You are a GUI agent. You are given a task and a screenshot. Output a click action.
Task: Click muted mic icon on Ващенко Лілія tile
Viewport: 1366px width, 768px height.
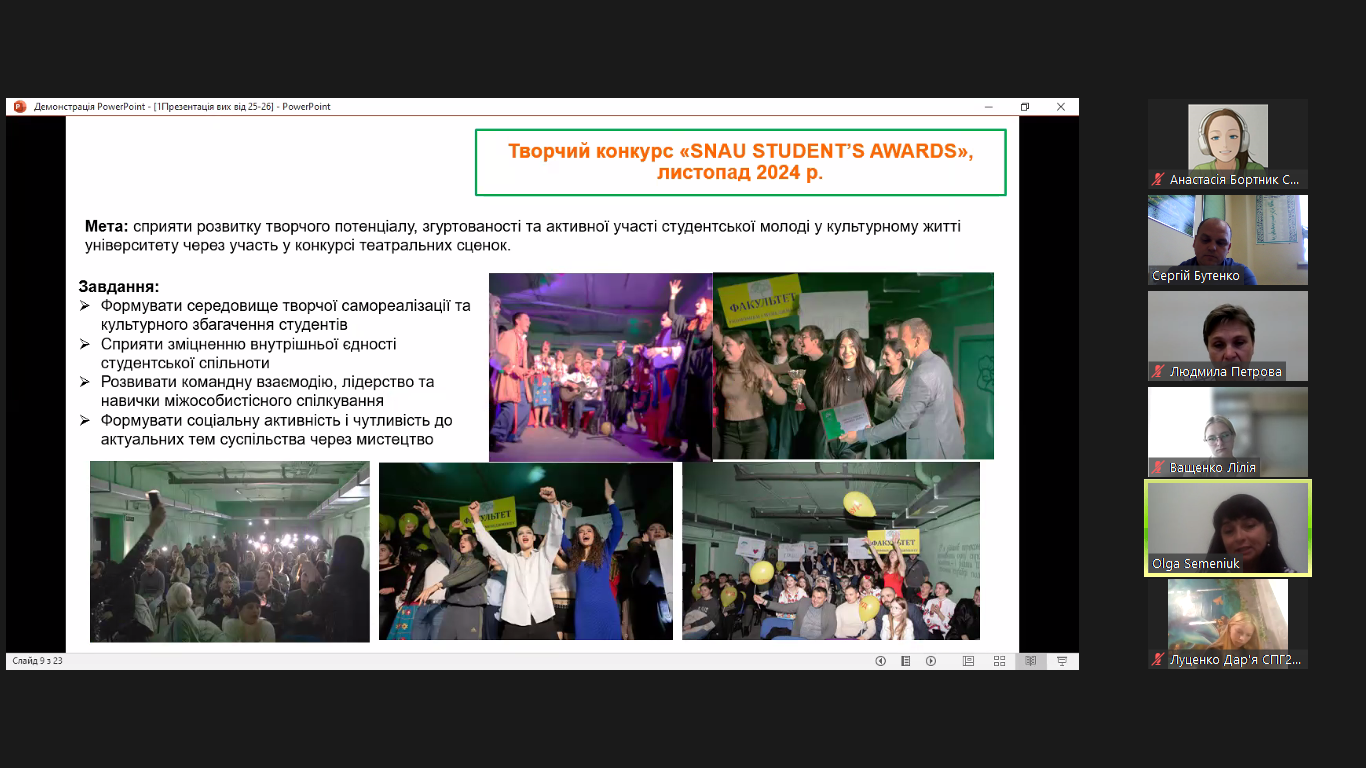point(1158,468)
